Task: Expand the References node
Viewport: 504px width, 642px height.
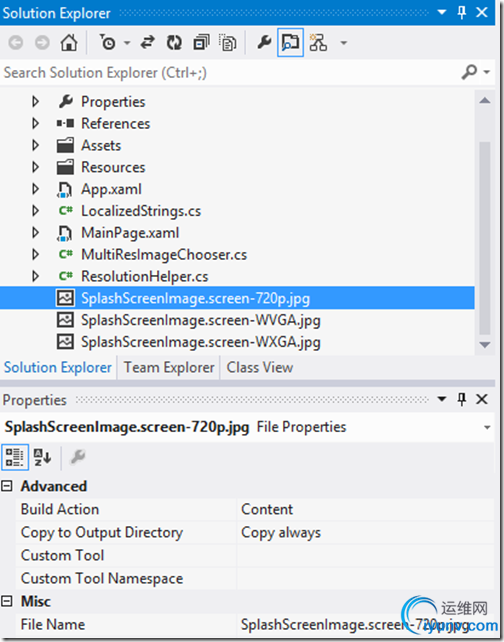Action: (x=36, y=123)
